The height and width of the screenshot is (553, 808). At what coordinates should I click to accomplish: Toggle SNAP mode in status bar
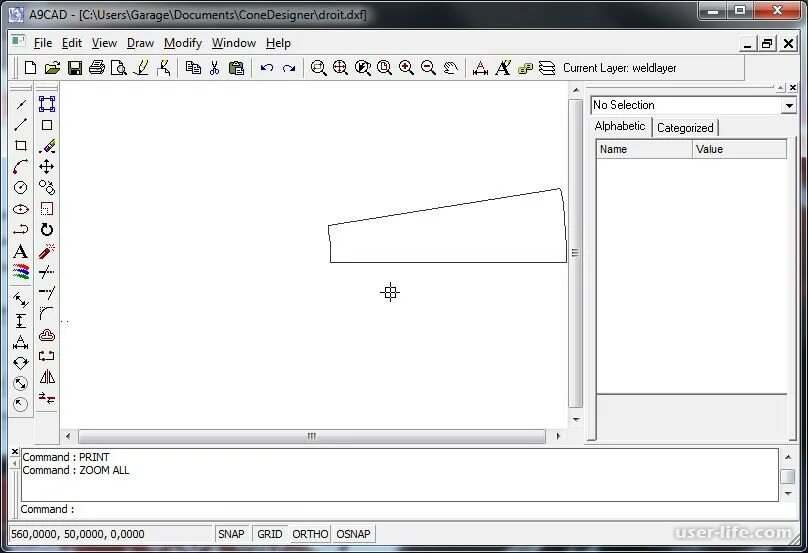231,534
